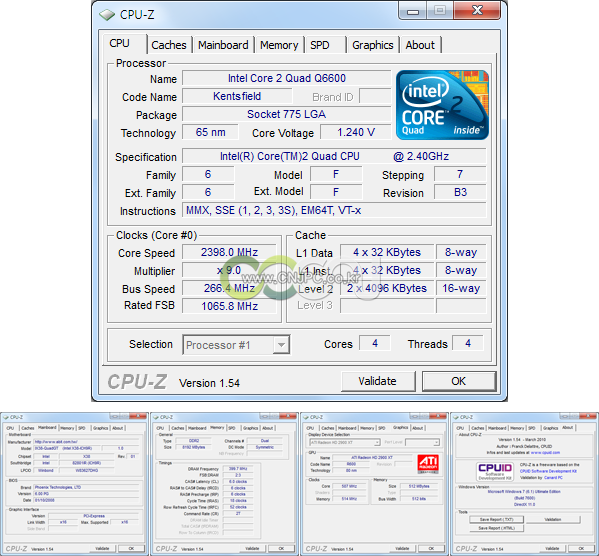599x556 pixels.
Task: Click the Socket 775 LGA package field
Action: (x=287, y=114)
